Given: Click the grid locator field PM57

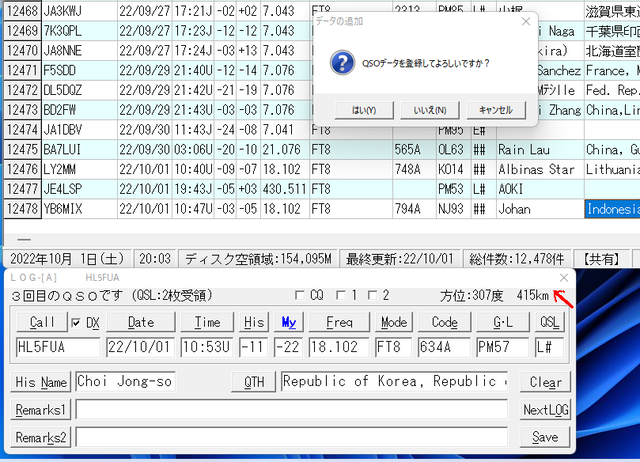Looking at the screenshot, I should pos(502,347).
